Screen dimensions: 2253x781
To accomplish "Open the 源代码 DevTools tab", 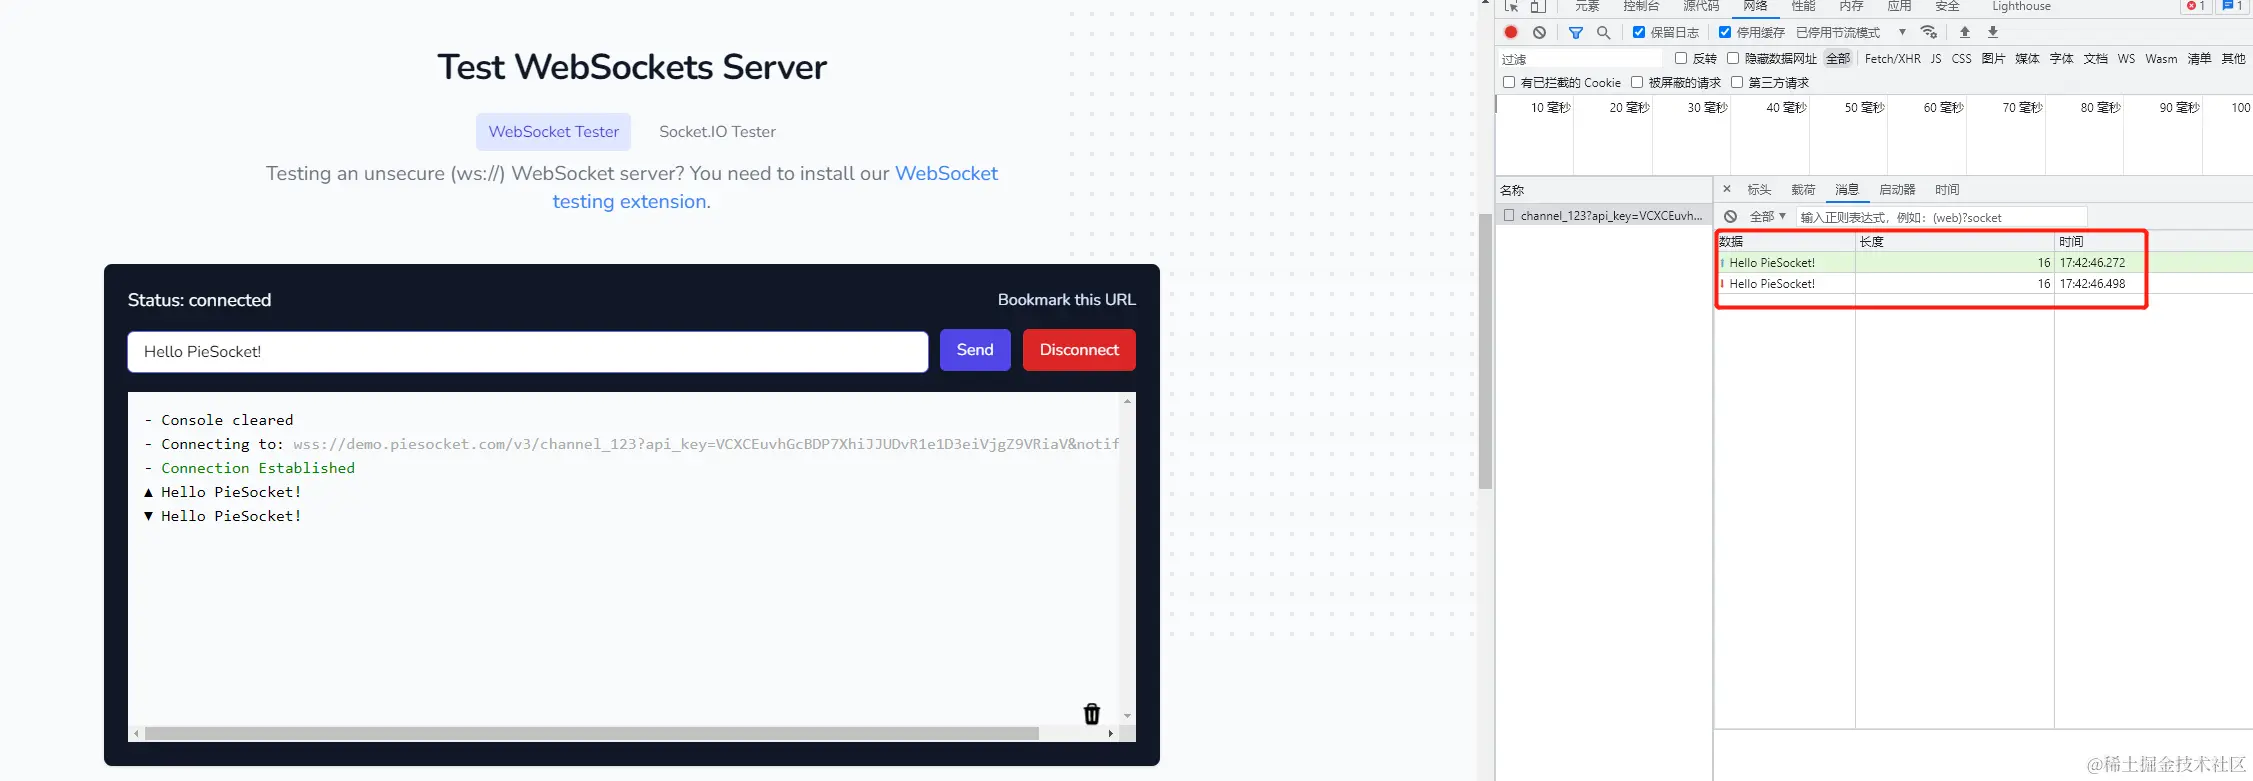I will pos(1701,6).
